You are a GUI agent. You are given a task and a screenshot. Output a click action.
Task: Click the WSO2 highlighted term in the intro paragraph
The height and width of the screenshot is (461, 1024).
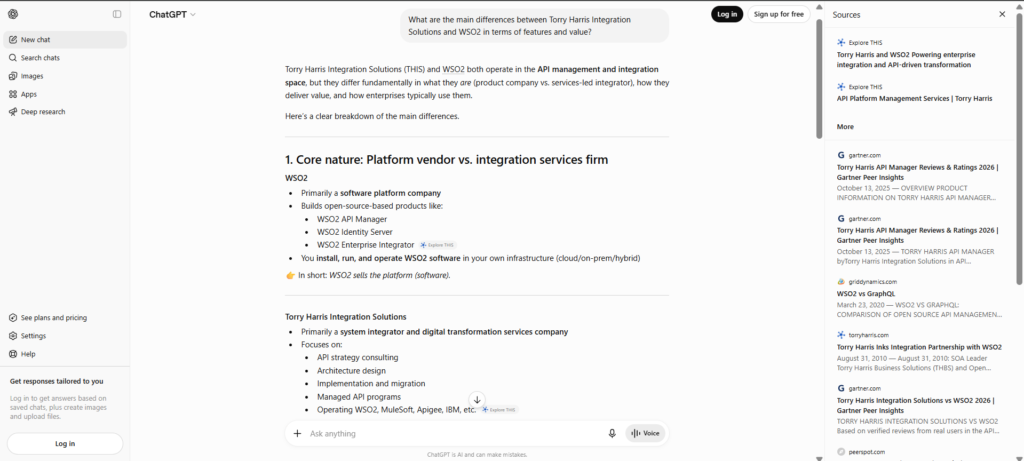pyautogui.click(x=454, y=69)
